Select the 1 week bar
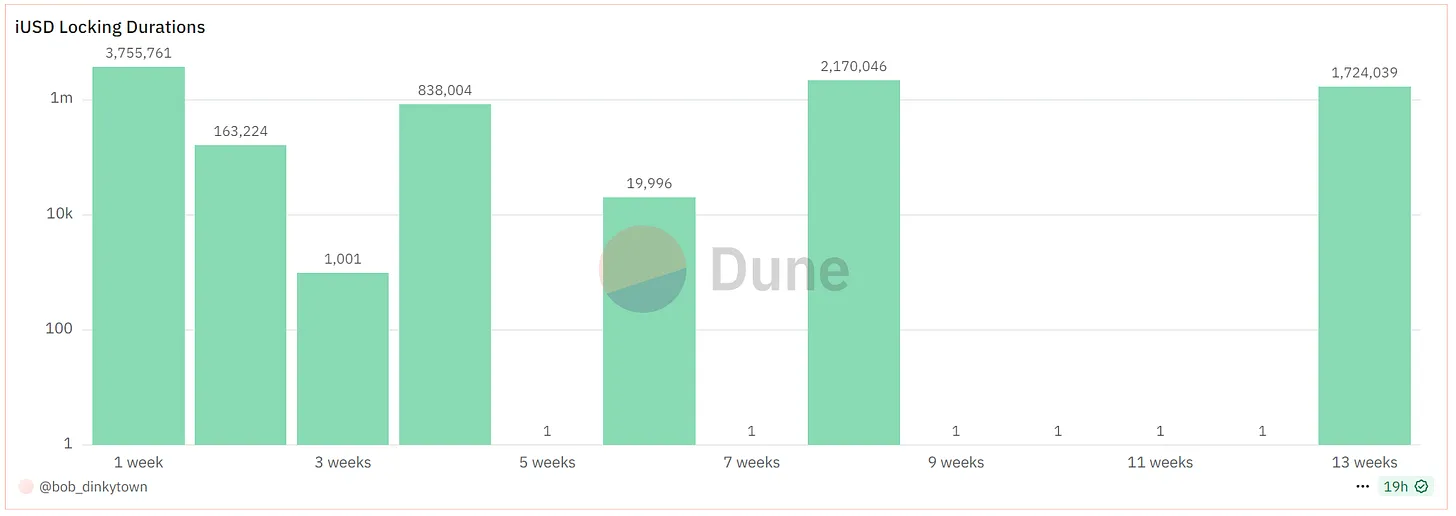Image resolution: width=1456 pixels, height=516 pixels. [x=139, y=256]
